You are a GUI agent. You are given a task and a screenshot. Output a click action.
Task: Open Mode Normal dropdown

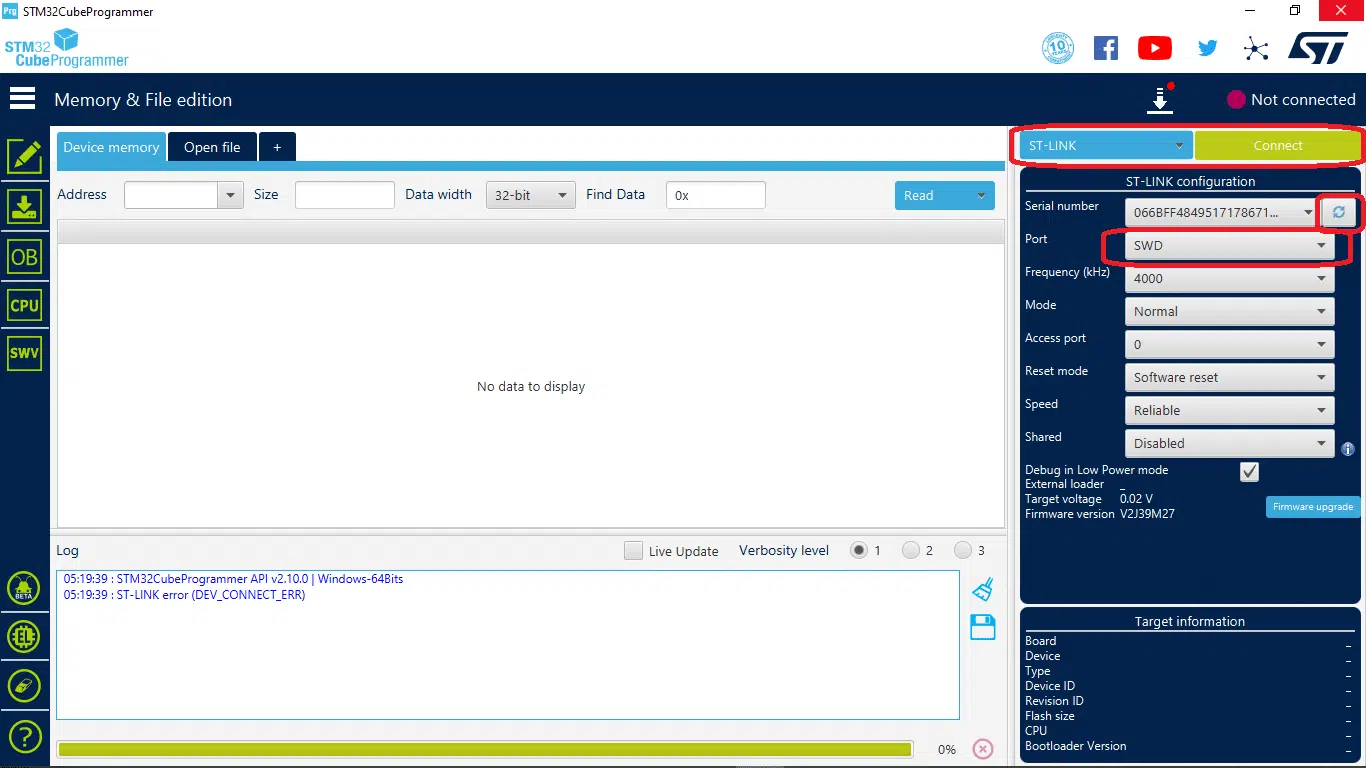[x=1229, y=311]
